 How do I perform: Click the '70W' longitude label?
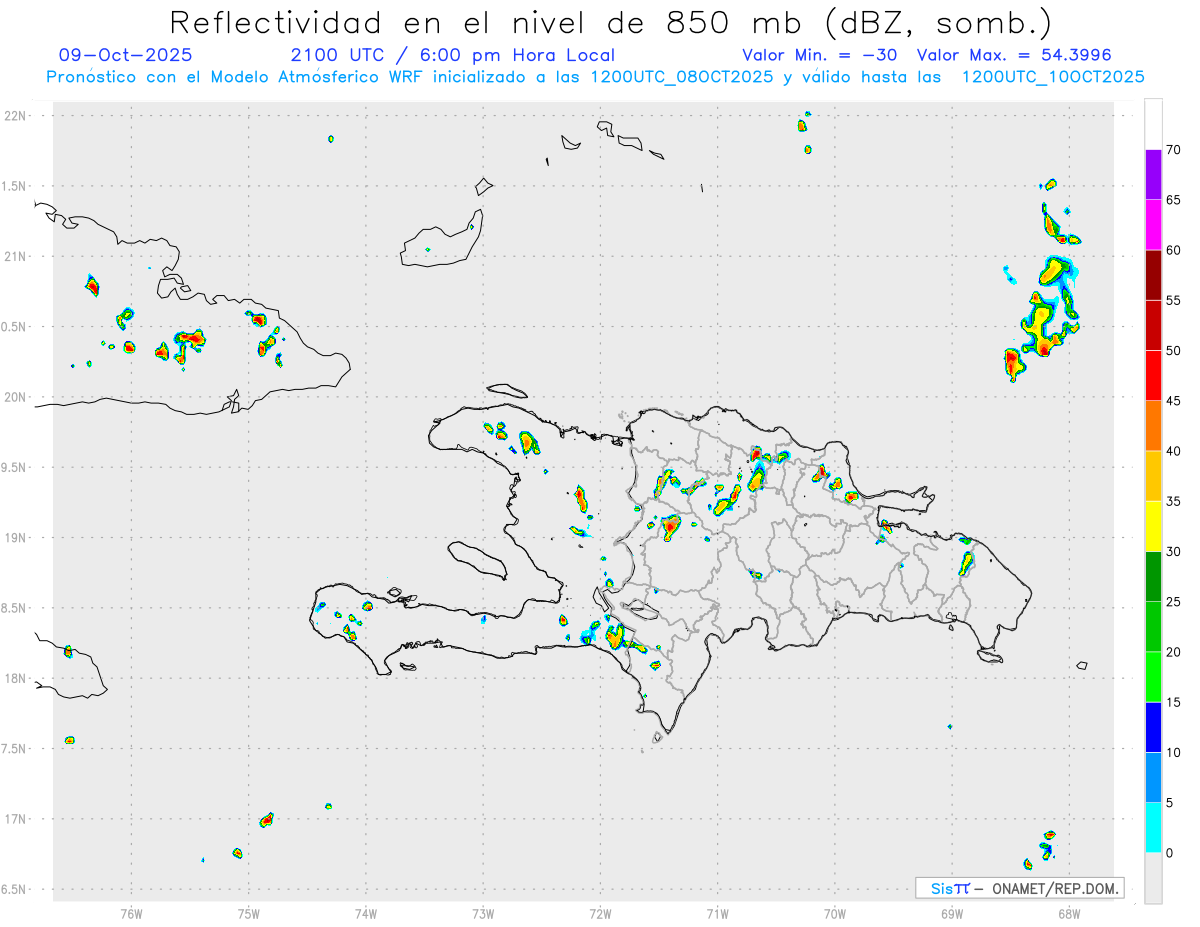pyautogui.click(x=835, y=913)
